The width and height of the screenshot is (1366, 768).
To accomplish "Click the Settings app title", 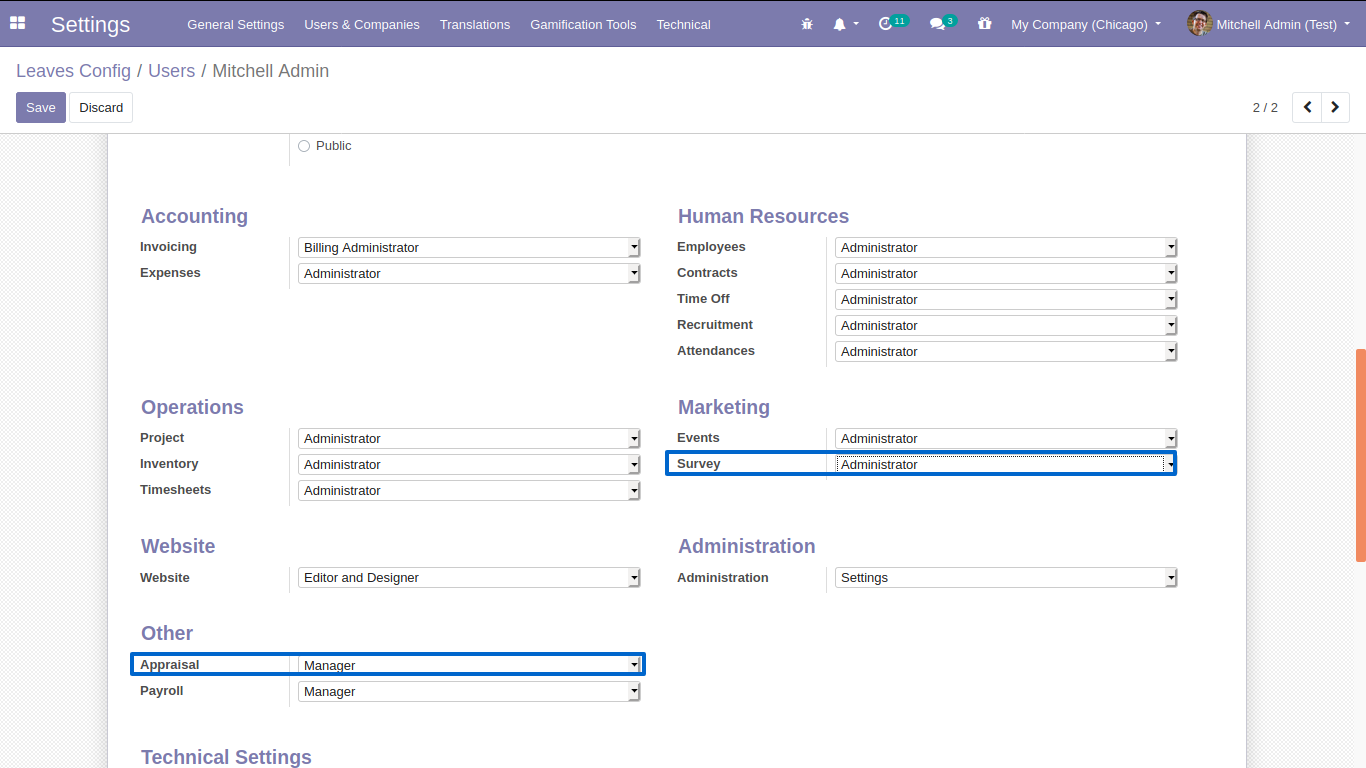I will point(90,24).
